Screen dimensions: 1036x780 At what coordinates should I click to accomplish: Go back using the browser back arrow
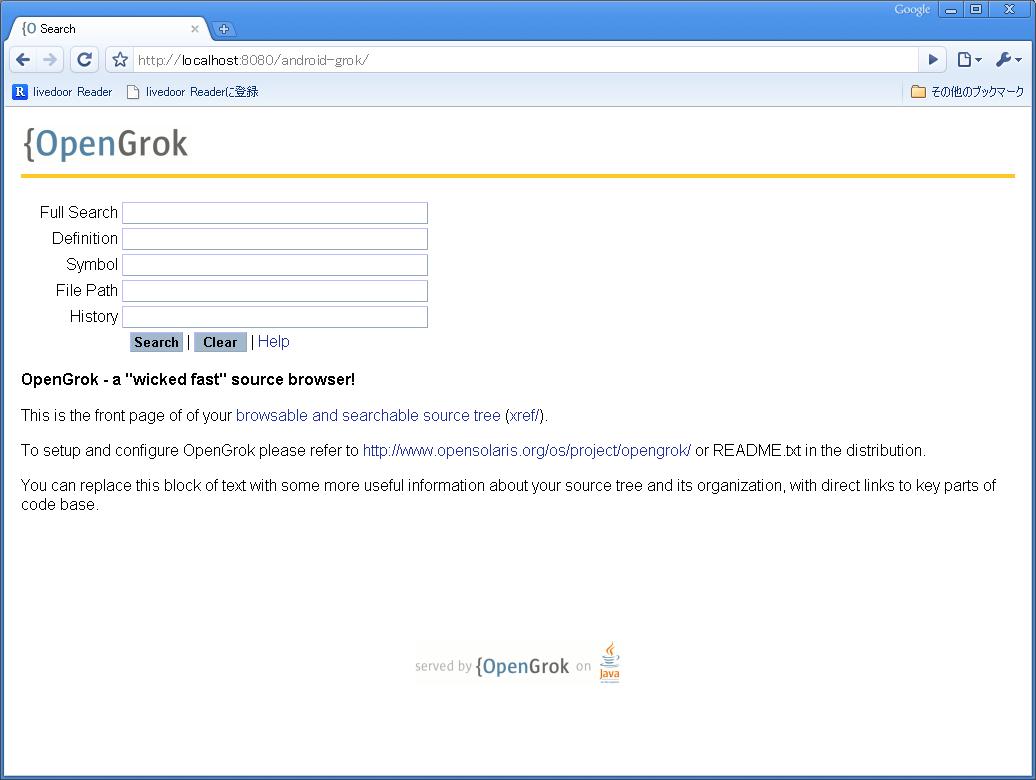pyautogui.click(x=23, y=60)
